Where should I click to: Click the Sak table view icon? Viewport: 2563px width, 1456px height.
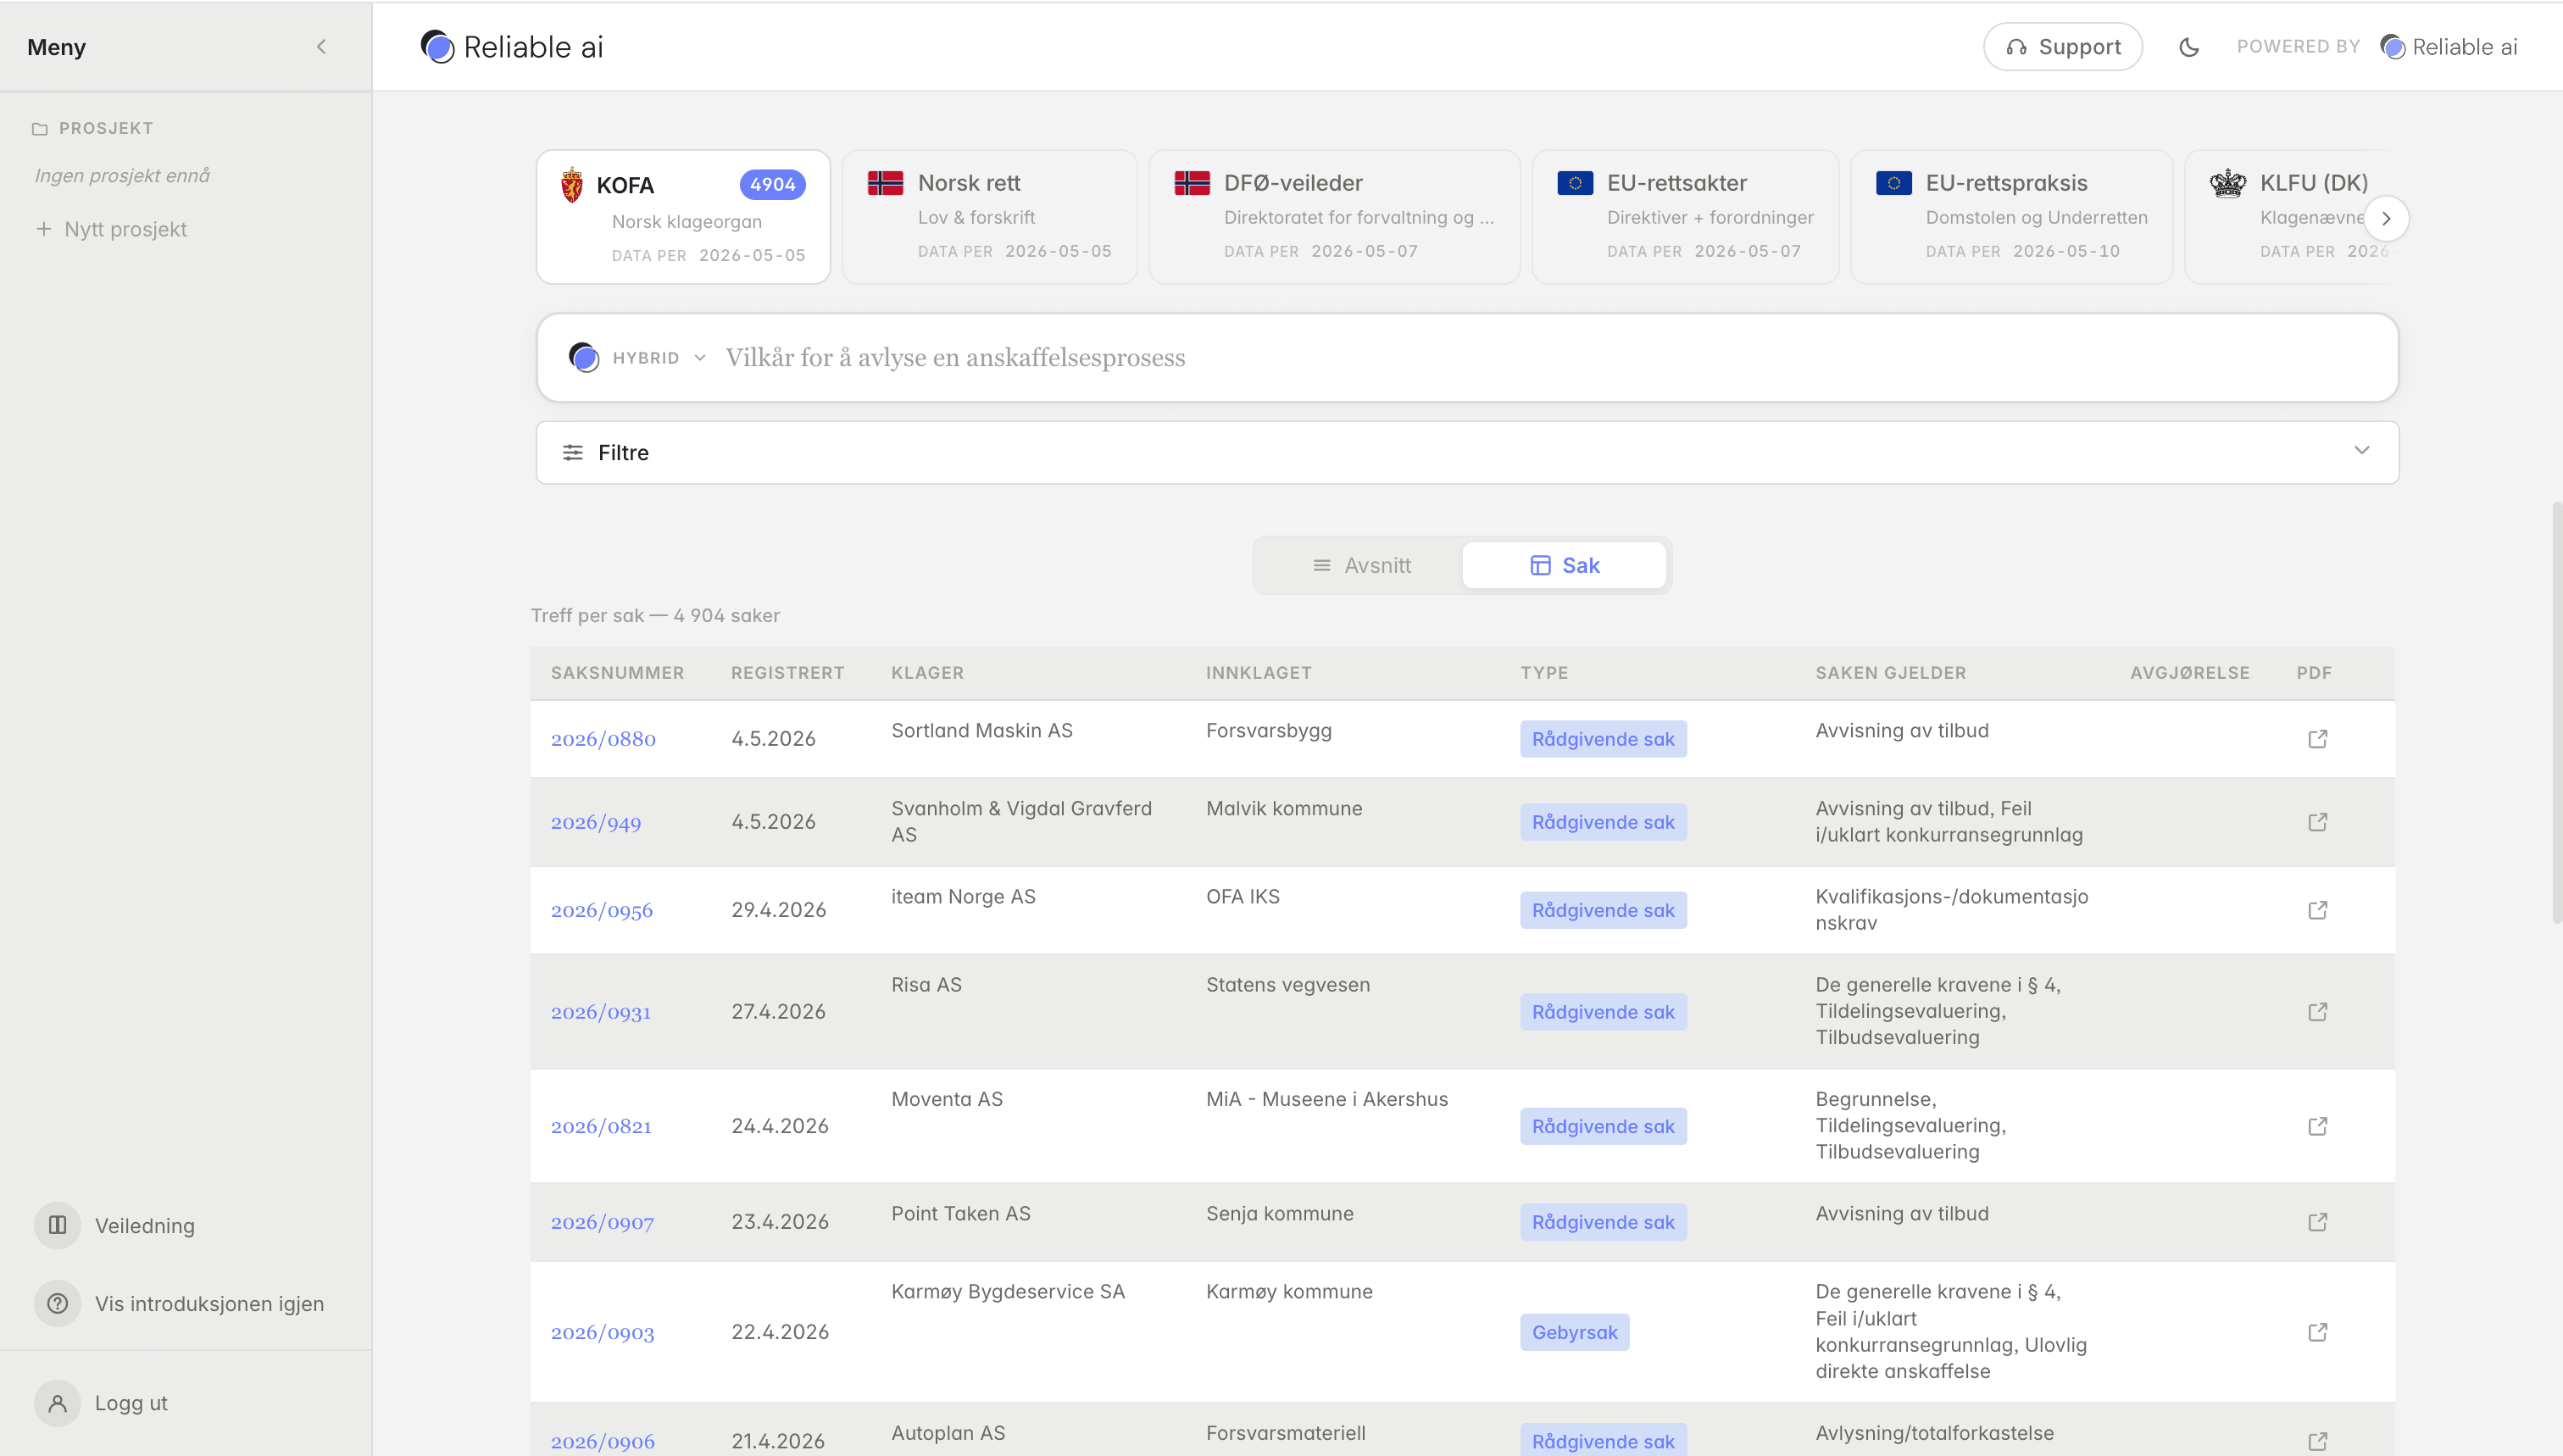point(1540,566)
